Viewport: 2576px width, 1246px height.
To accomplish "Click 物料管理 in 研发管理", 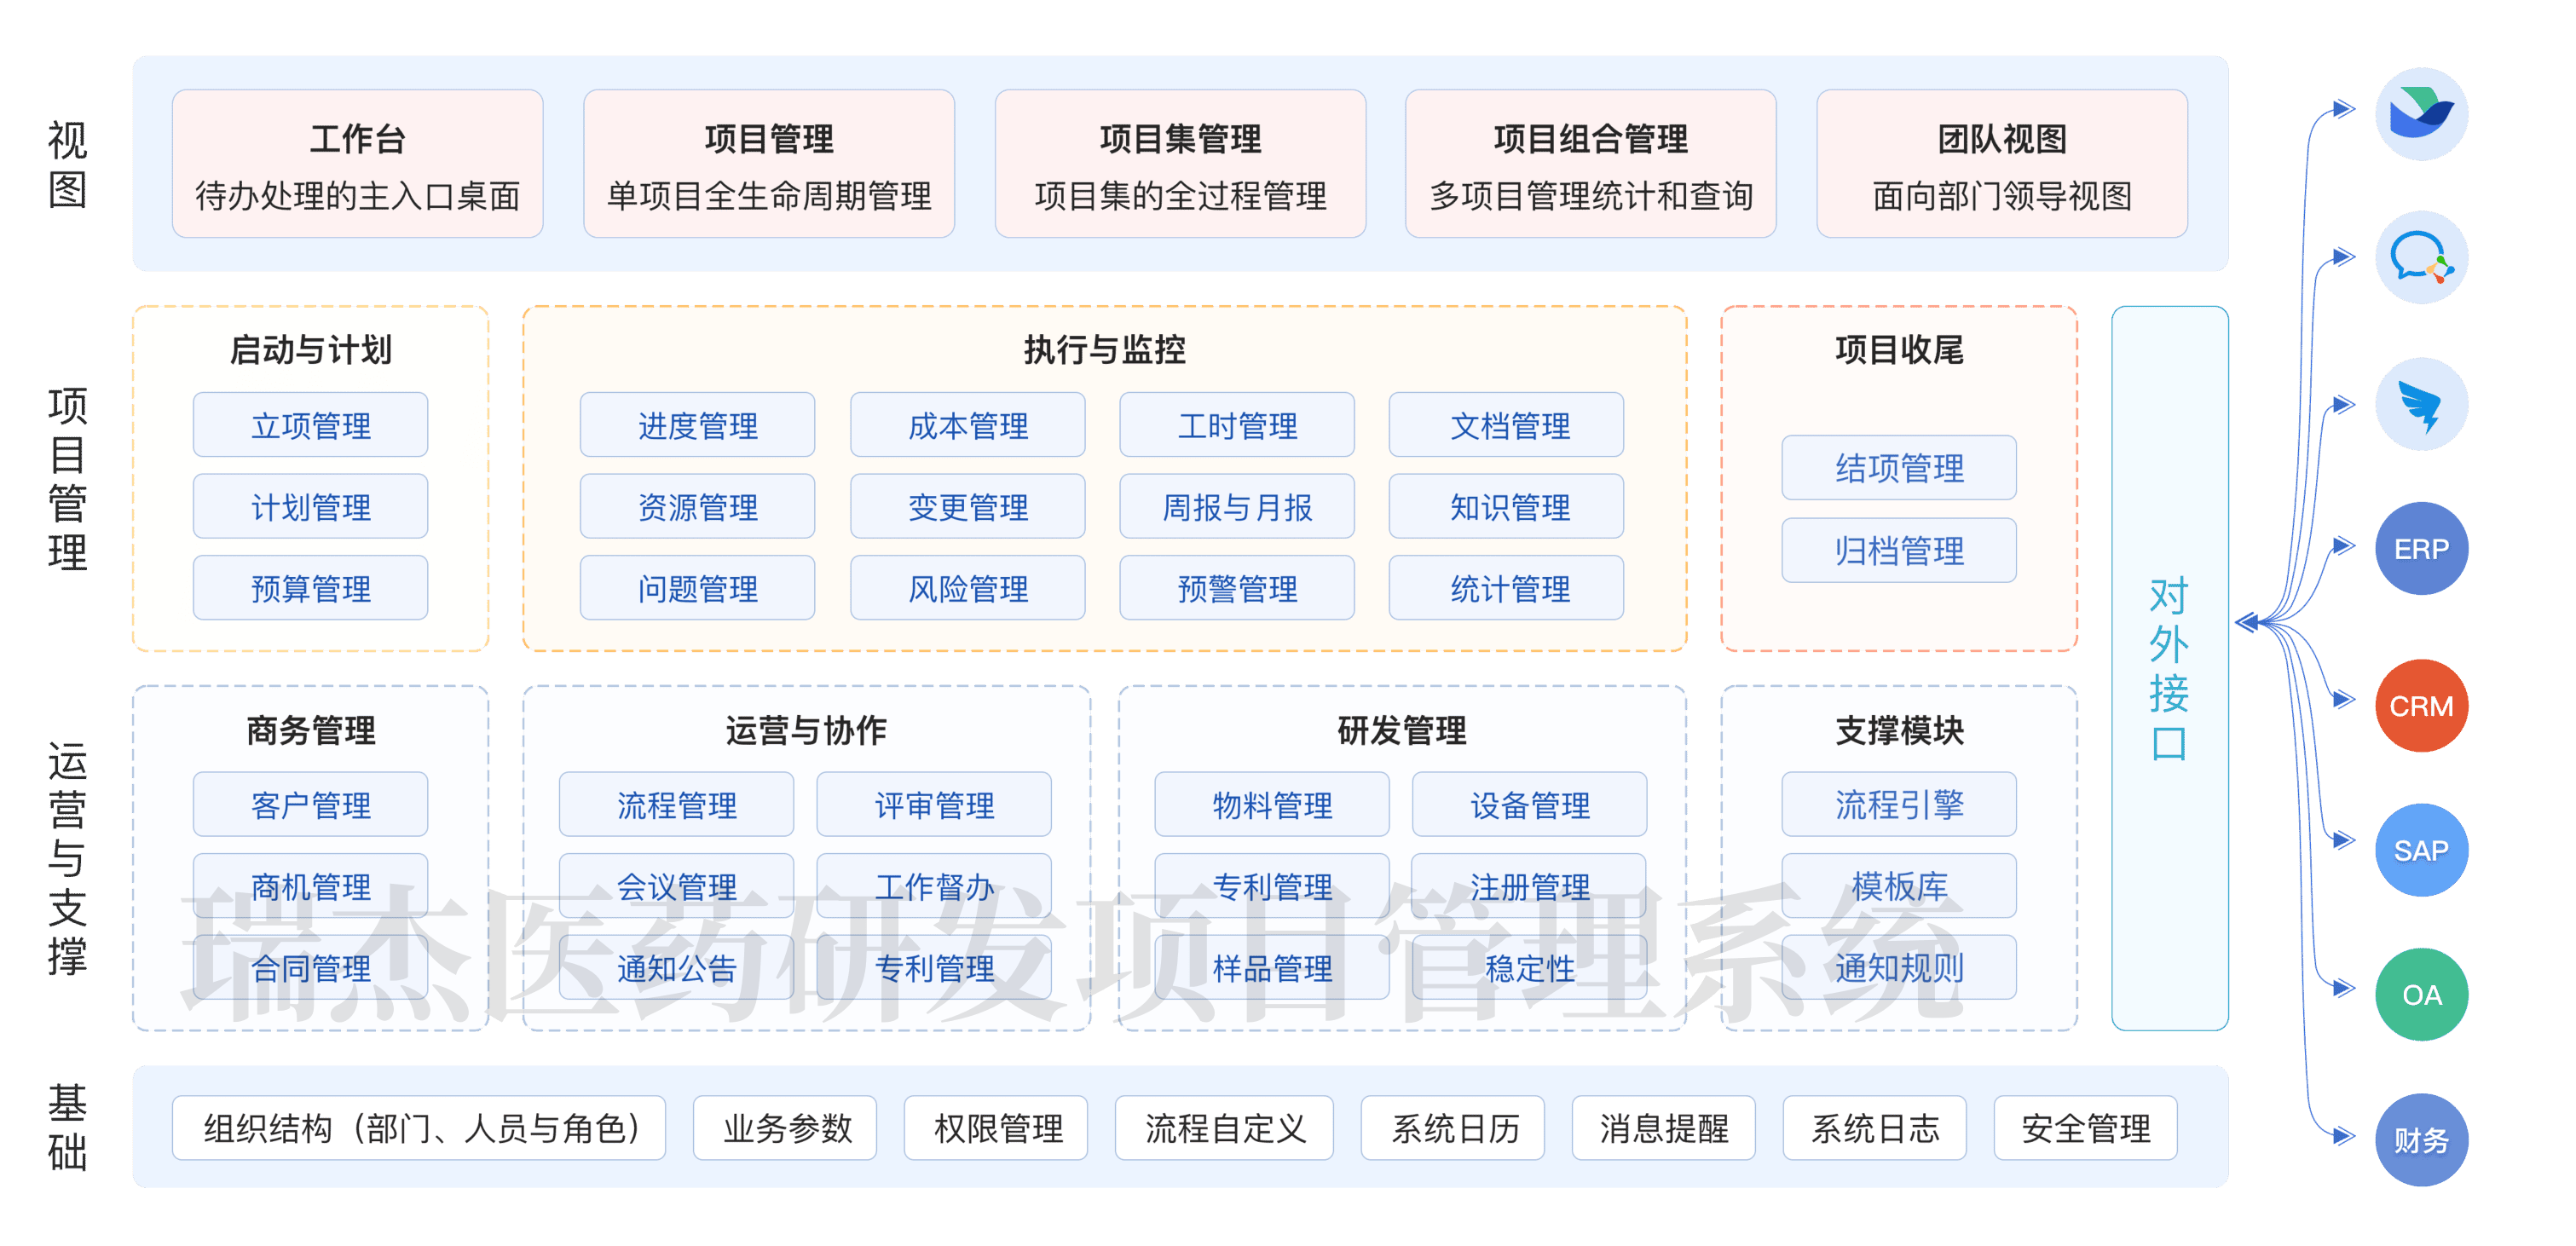I will [1272, 804].
